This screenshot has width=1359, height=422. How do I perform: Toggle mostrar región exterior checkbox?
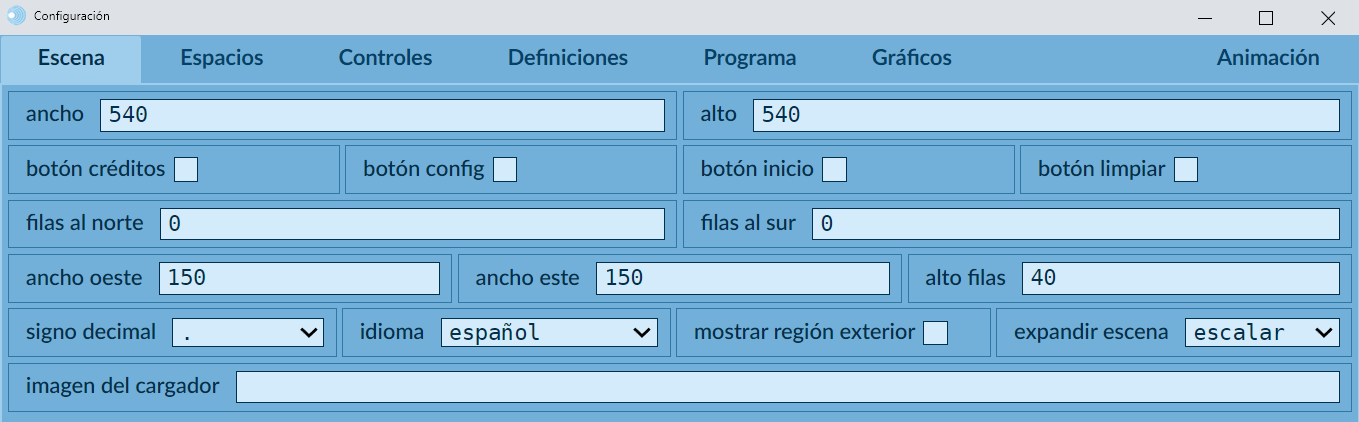click(x=936, y=333)
